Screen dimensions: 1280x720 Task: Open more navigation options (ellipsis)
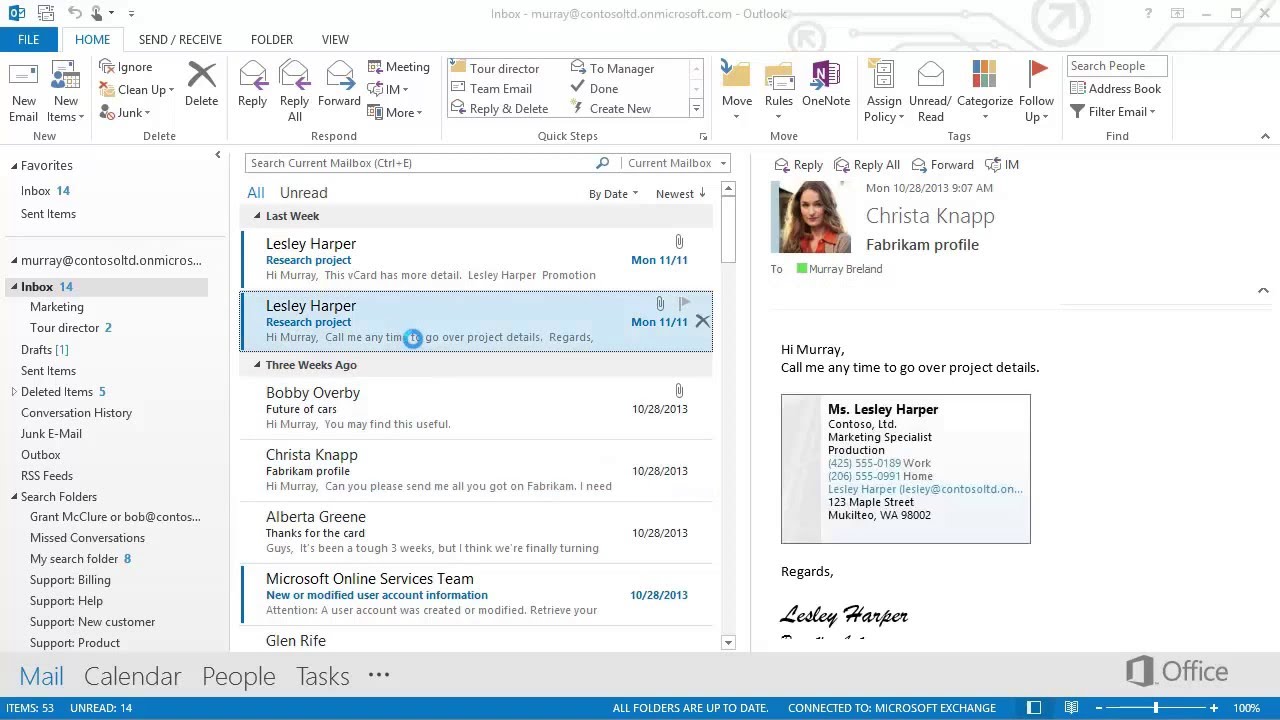378,675
